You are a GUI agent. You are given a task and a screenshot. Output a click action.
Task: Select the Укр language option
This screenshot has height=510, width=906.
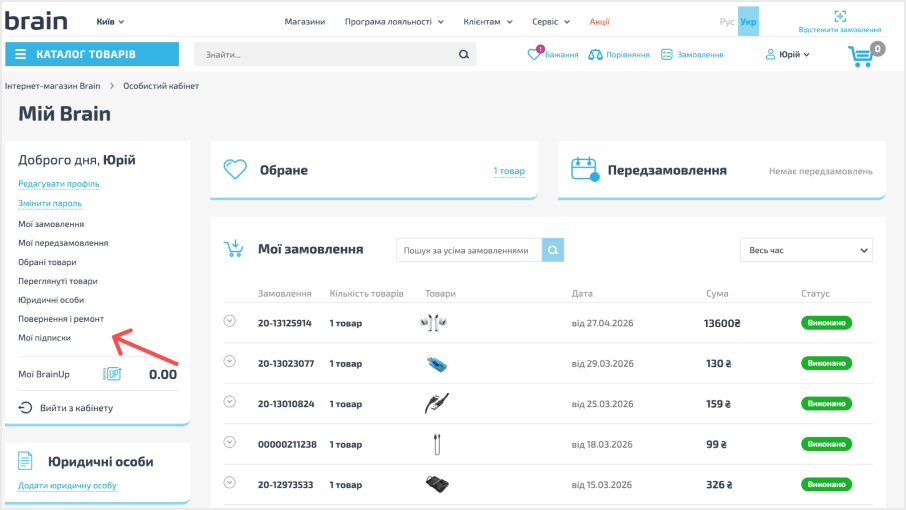(748, 21)
